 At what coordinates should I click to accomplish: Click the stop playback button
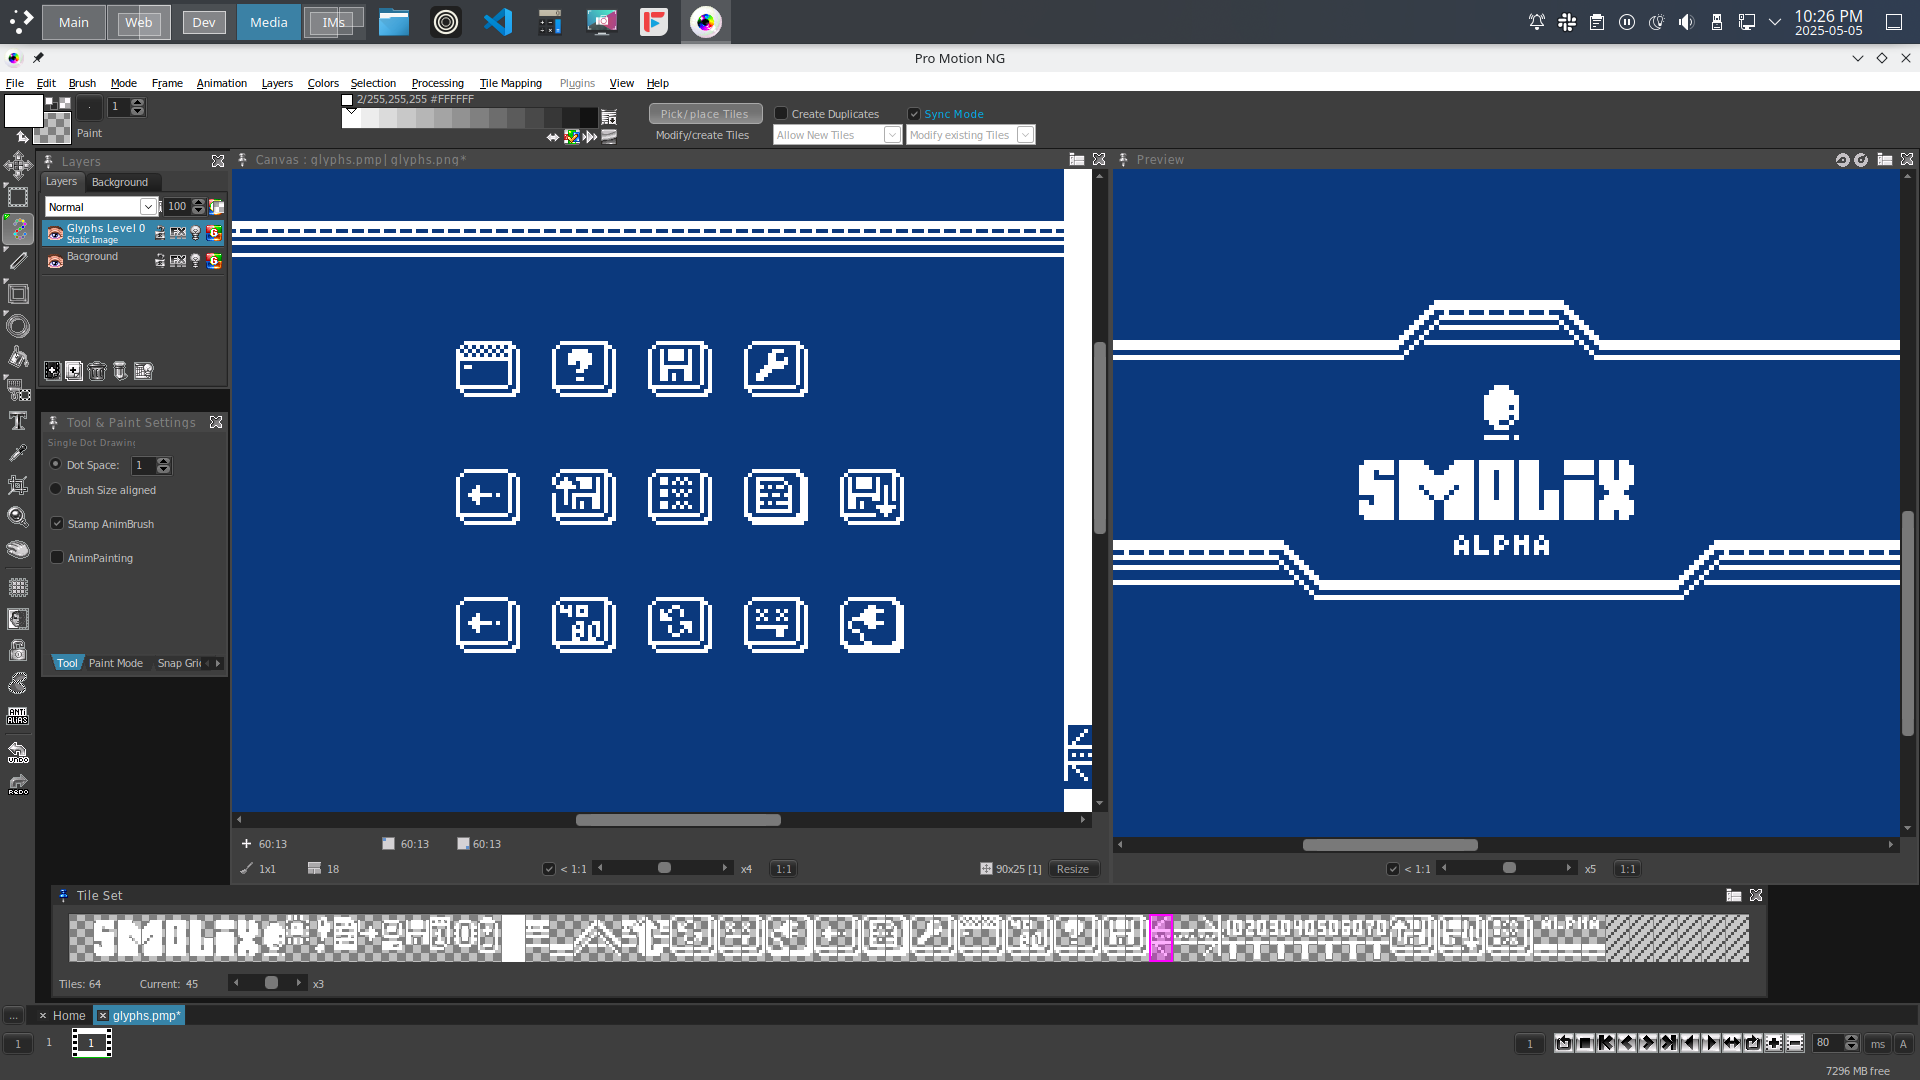[1585, 1043]
